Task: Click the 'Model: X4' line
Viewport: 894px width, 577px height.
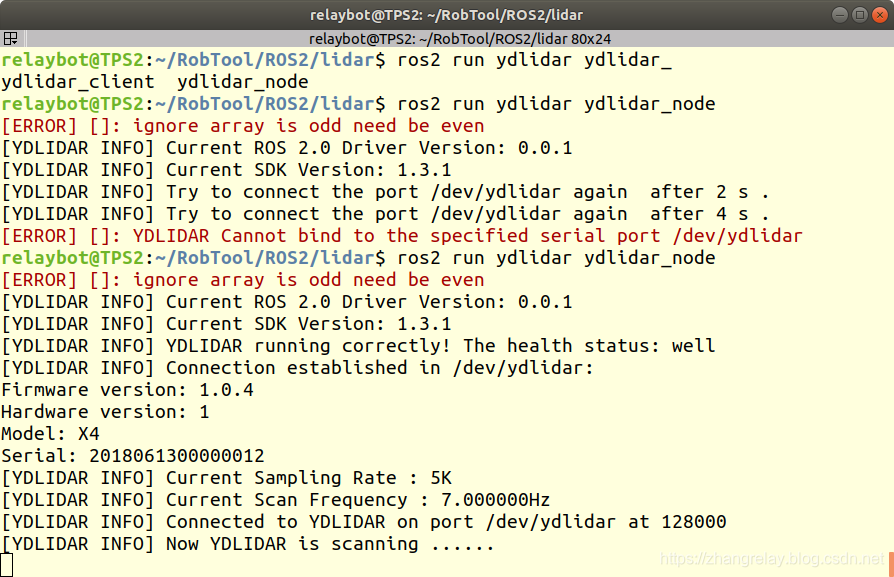Action: [x=50, y=434]
